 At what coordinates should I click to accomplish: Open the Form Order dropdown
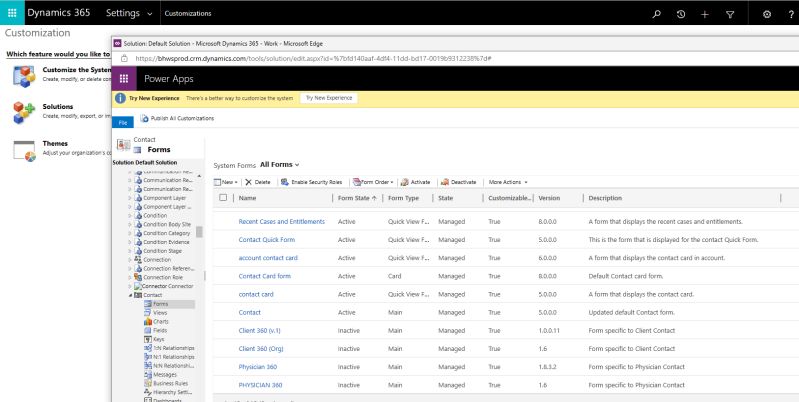(374, 182)
